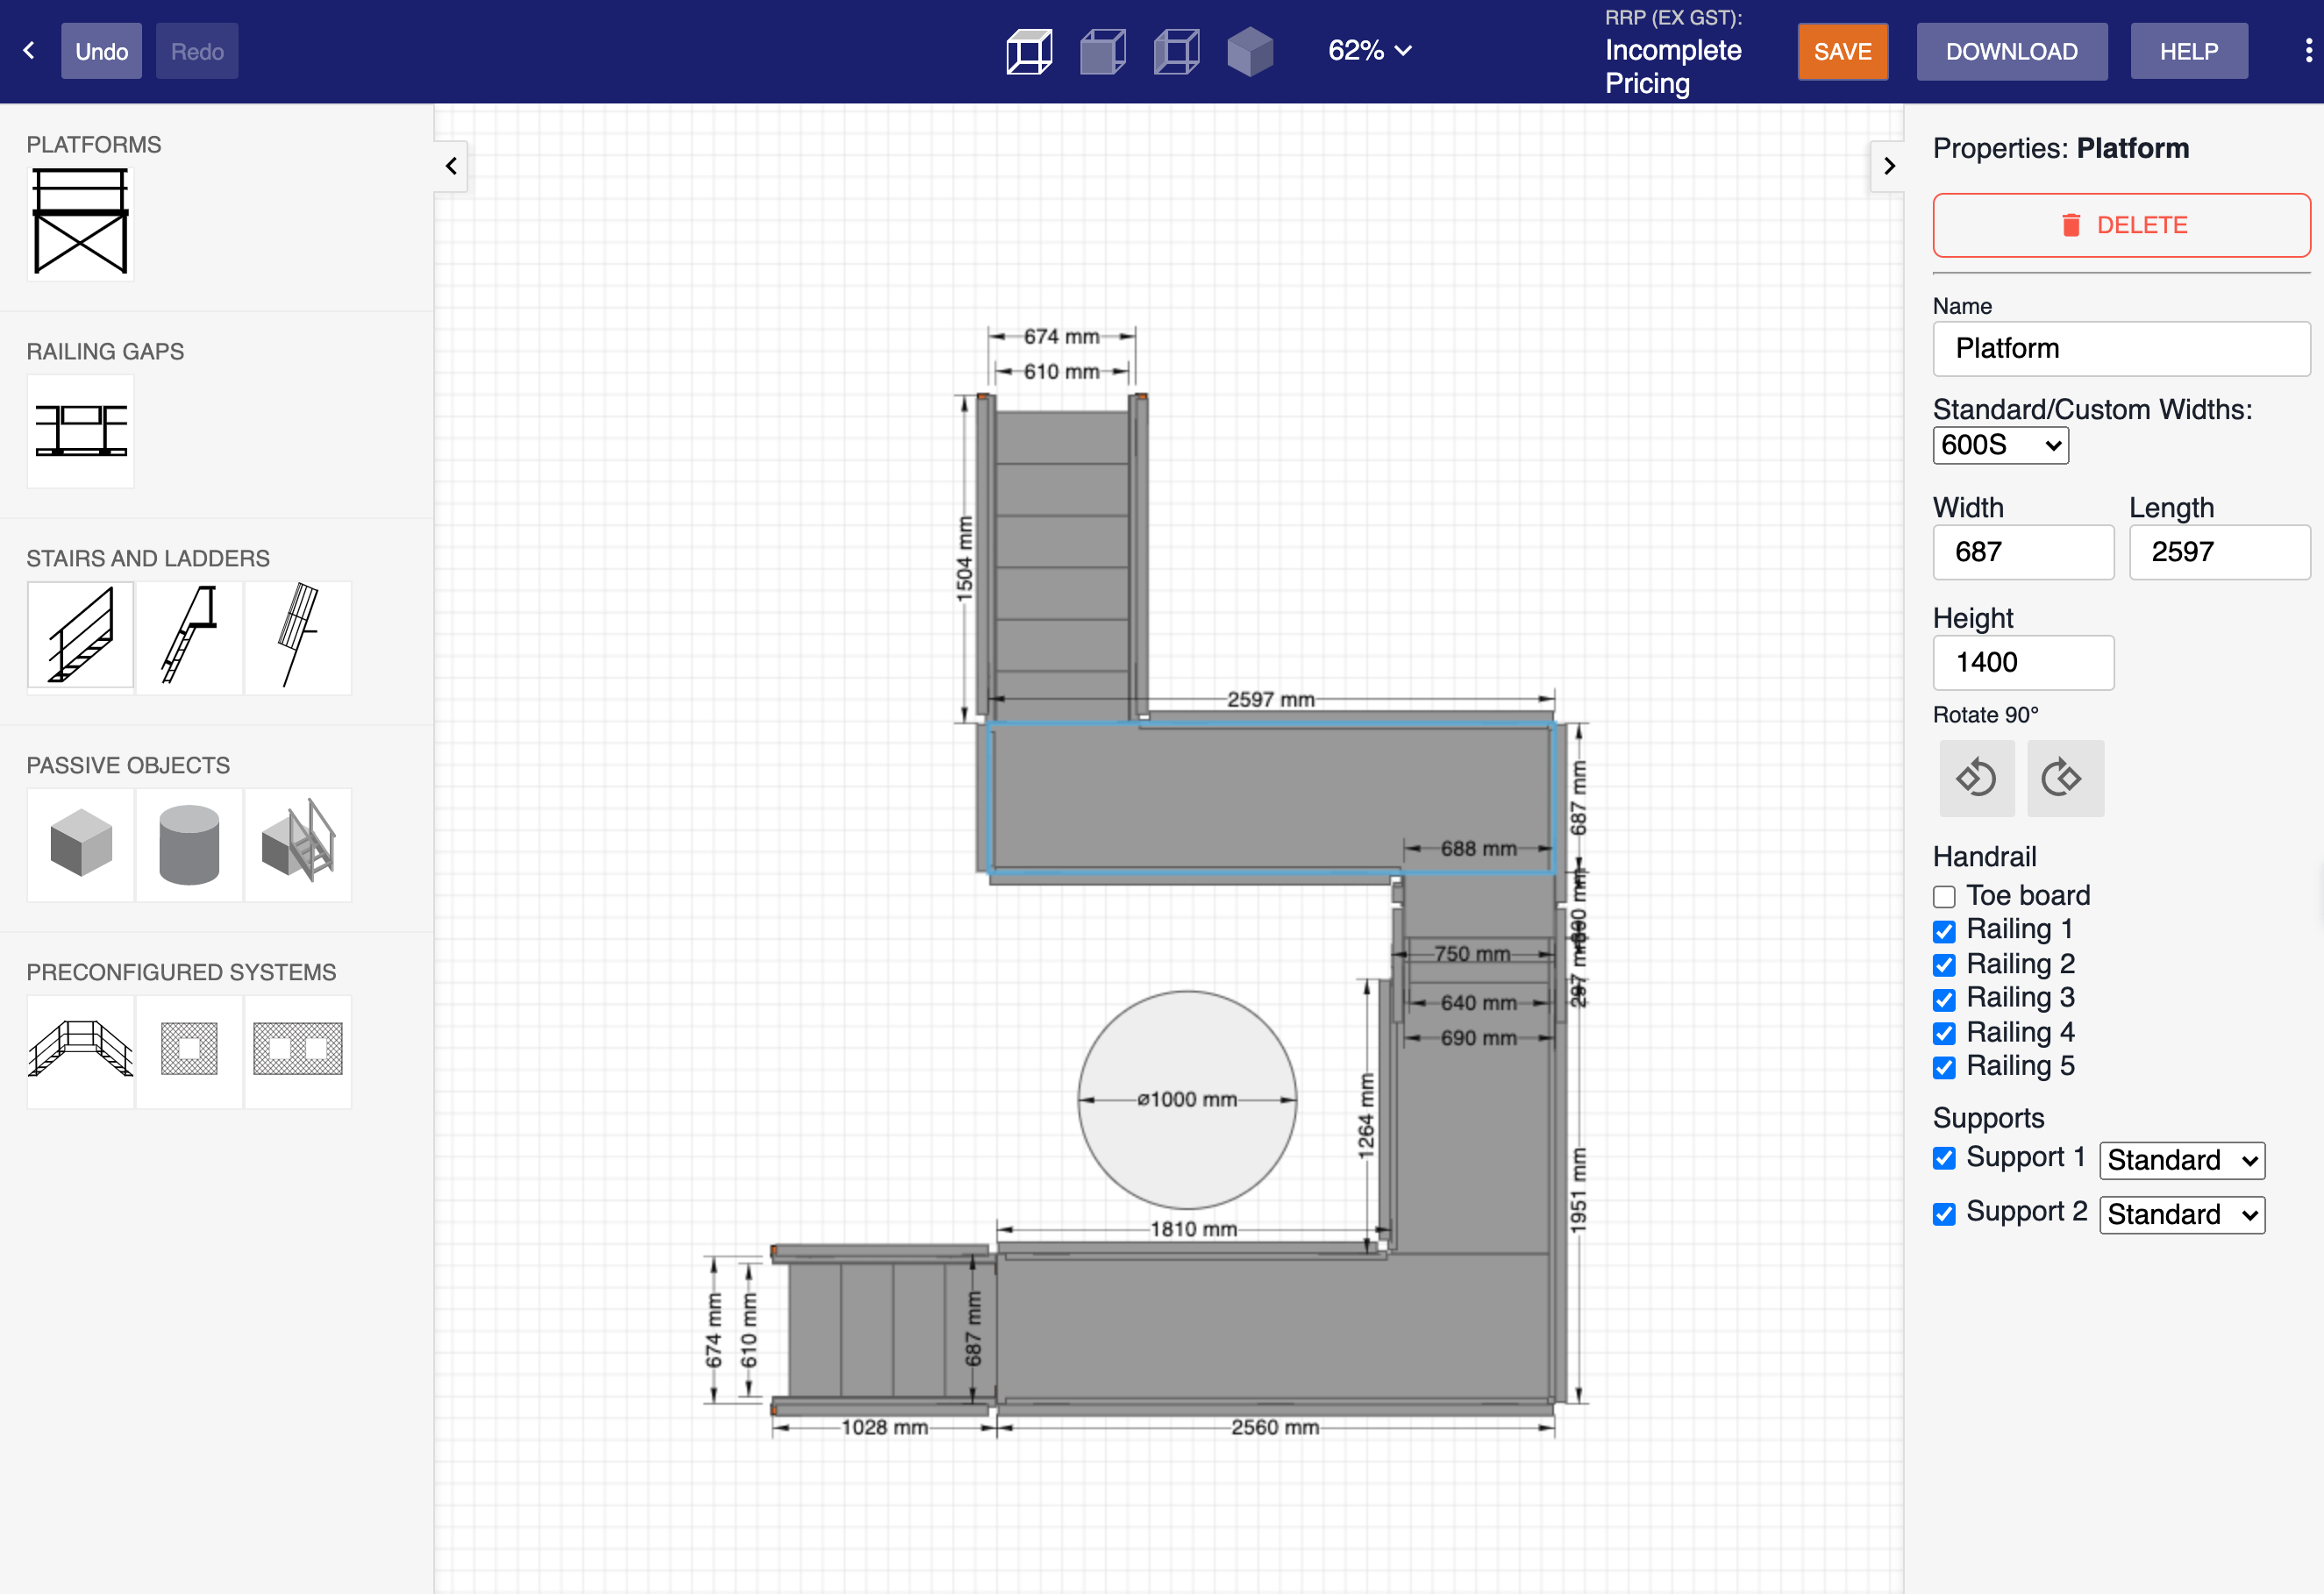Viewport: 2324px width, 1594px height.
Task: Delete the selected platform
Action: click(x=2121, y=225)
